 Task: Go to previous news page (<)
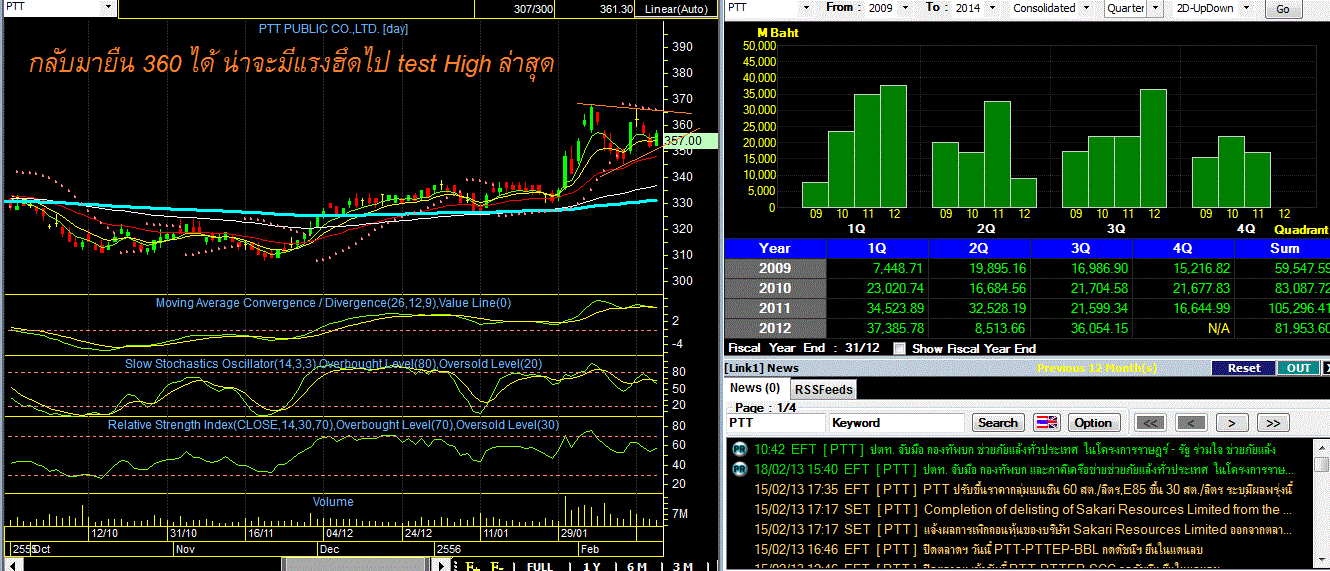pos(1190,423)
